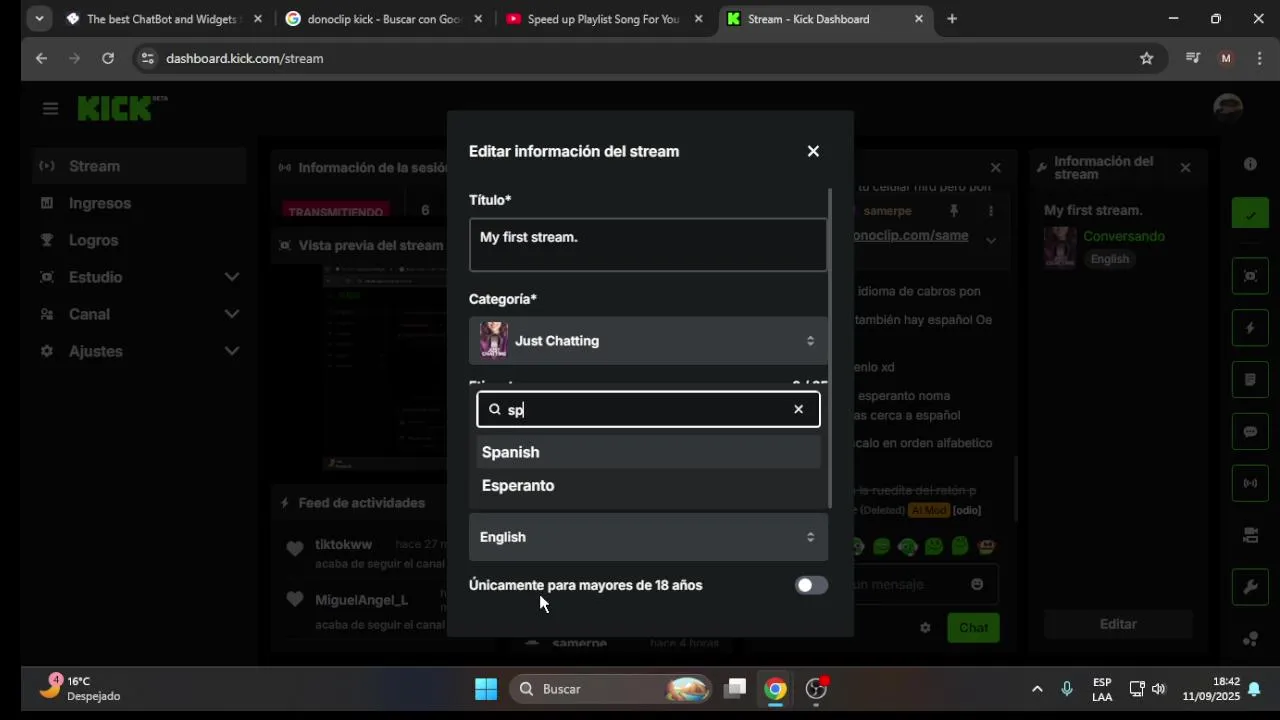Open the Windows Start menu
This screenshot has width=1280, height=720.
coord(486,689)
